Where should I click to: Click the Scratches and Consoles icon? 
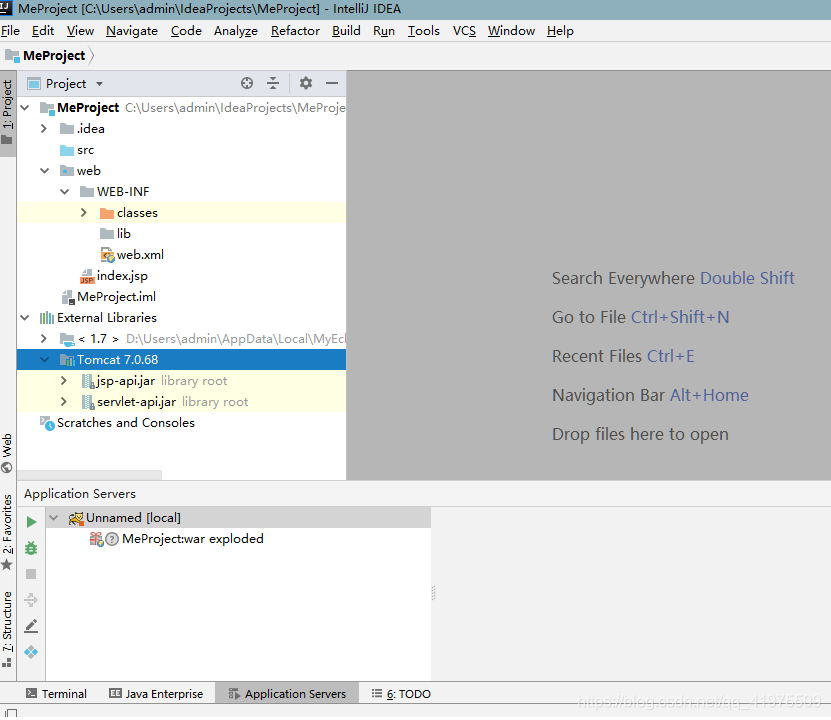point(47,423)
